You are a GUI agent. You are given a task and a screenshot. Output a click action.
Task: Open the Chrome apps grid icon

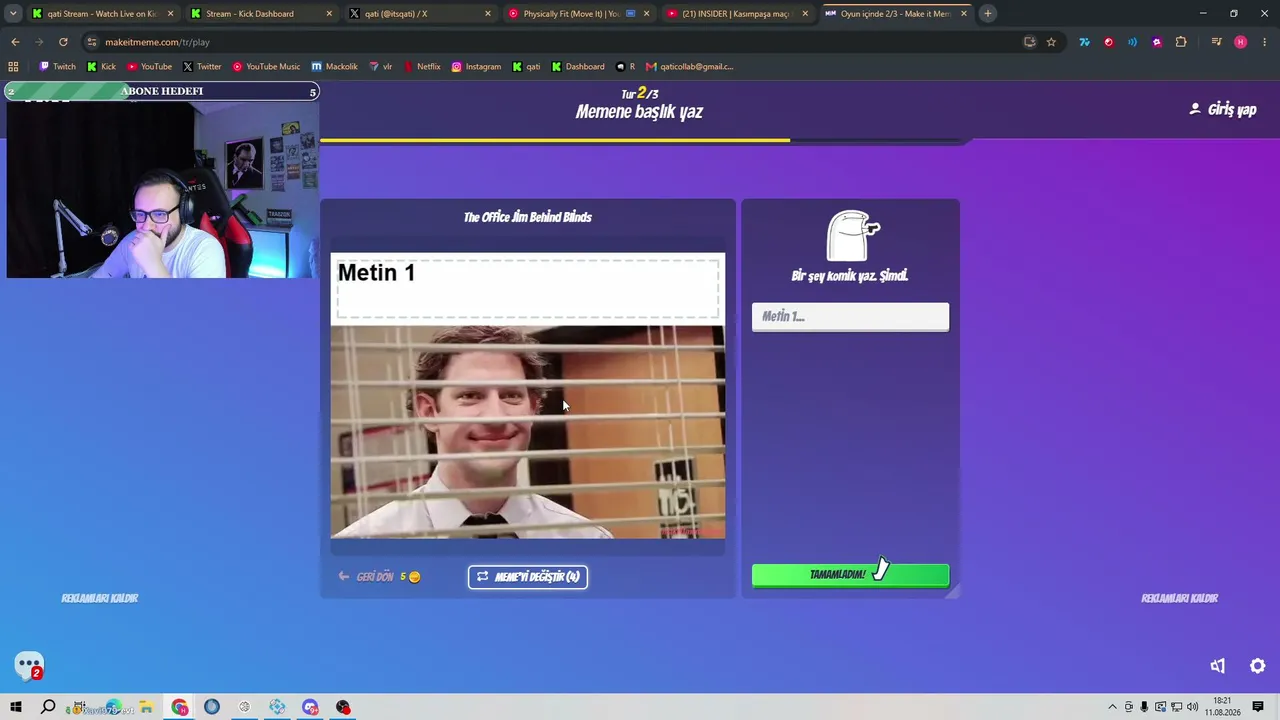(x=13, y=67)
